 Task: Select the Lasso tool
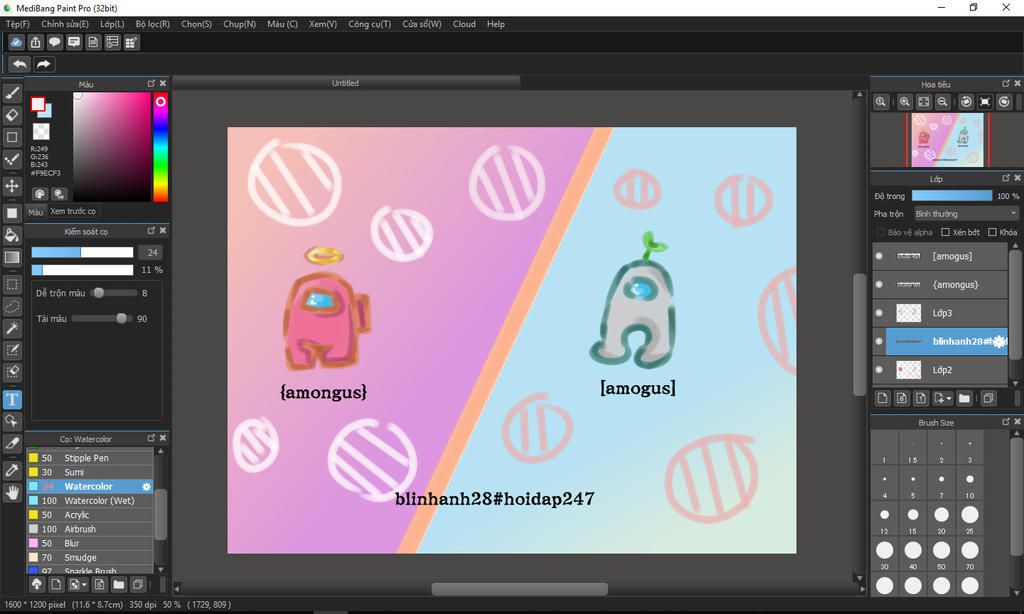click(x=12, y=306)
